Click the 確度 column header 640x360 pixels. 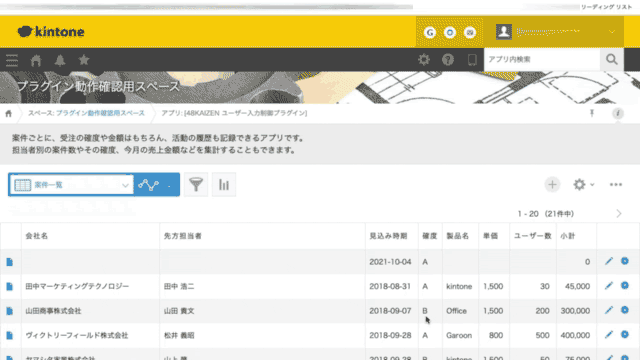coord(429,236)
